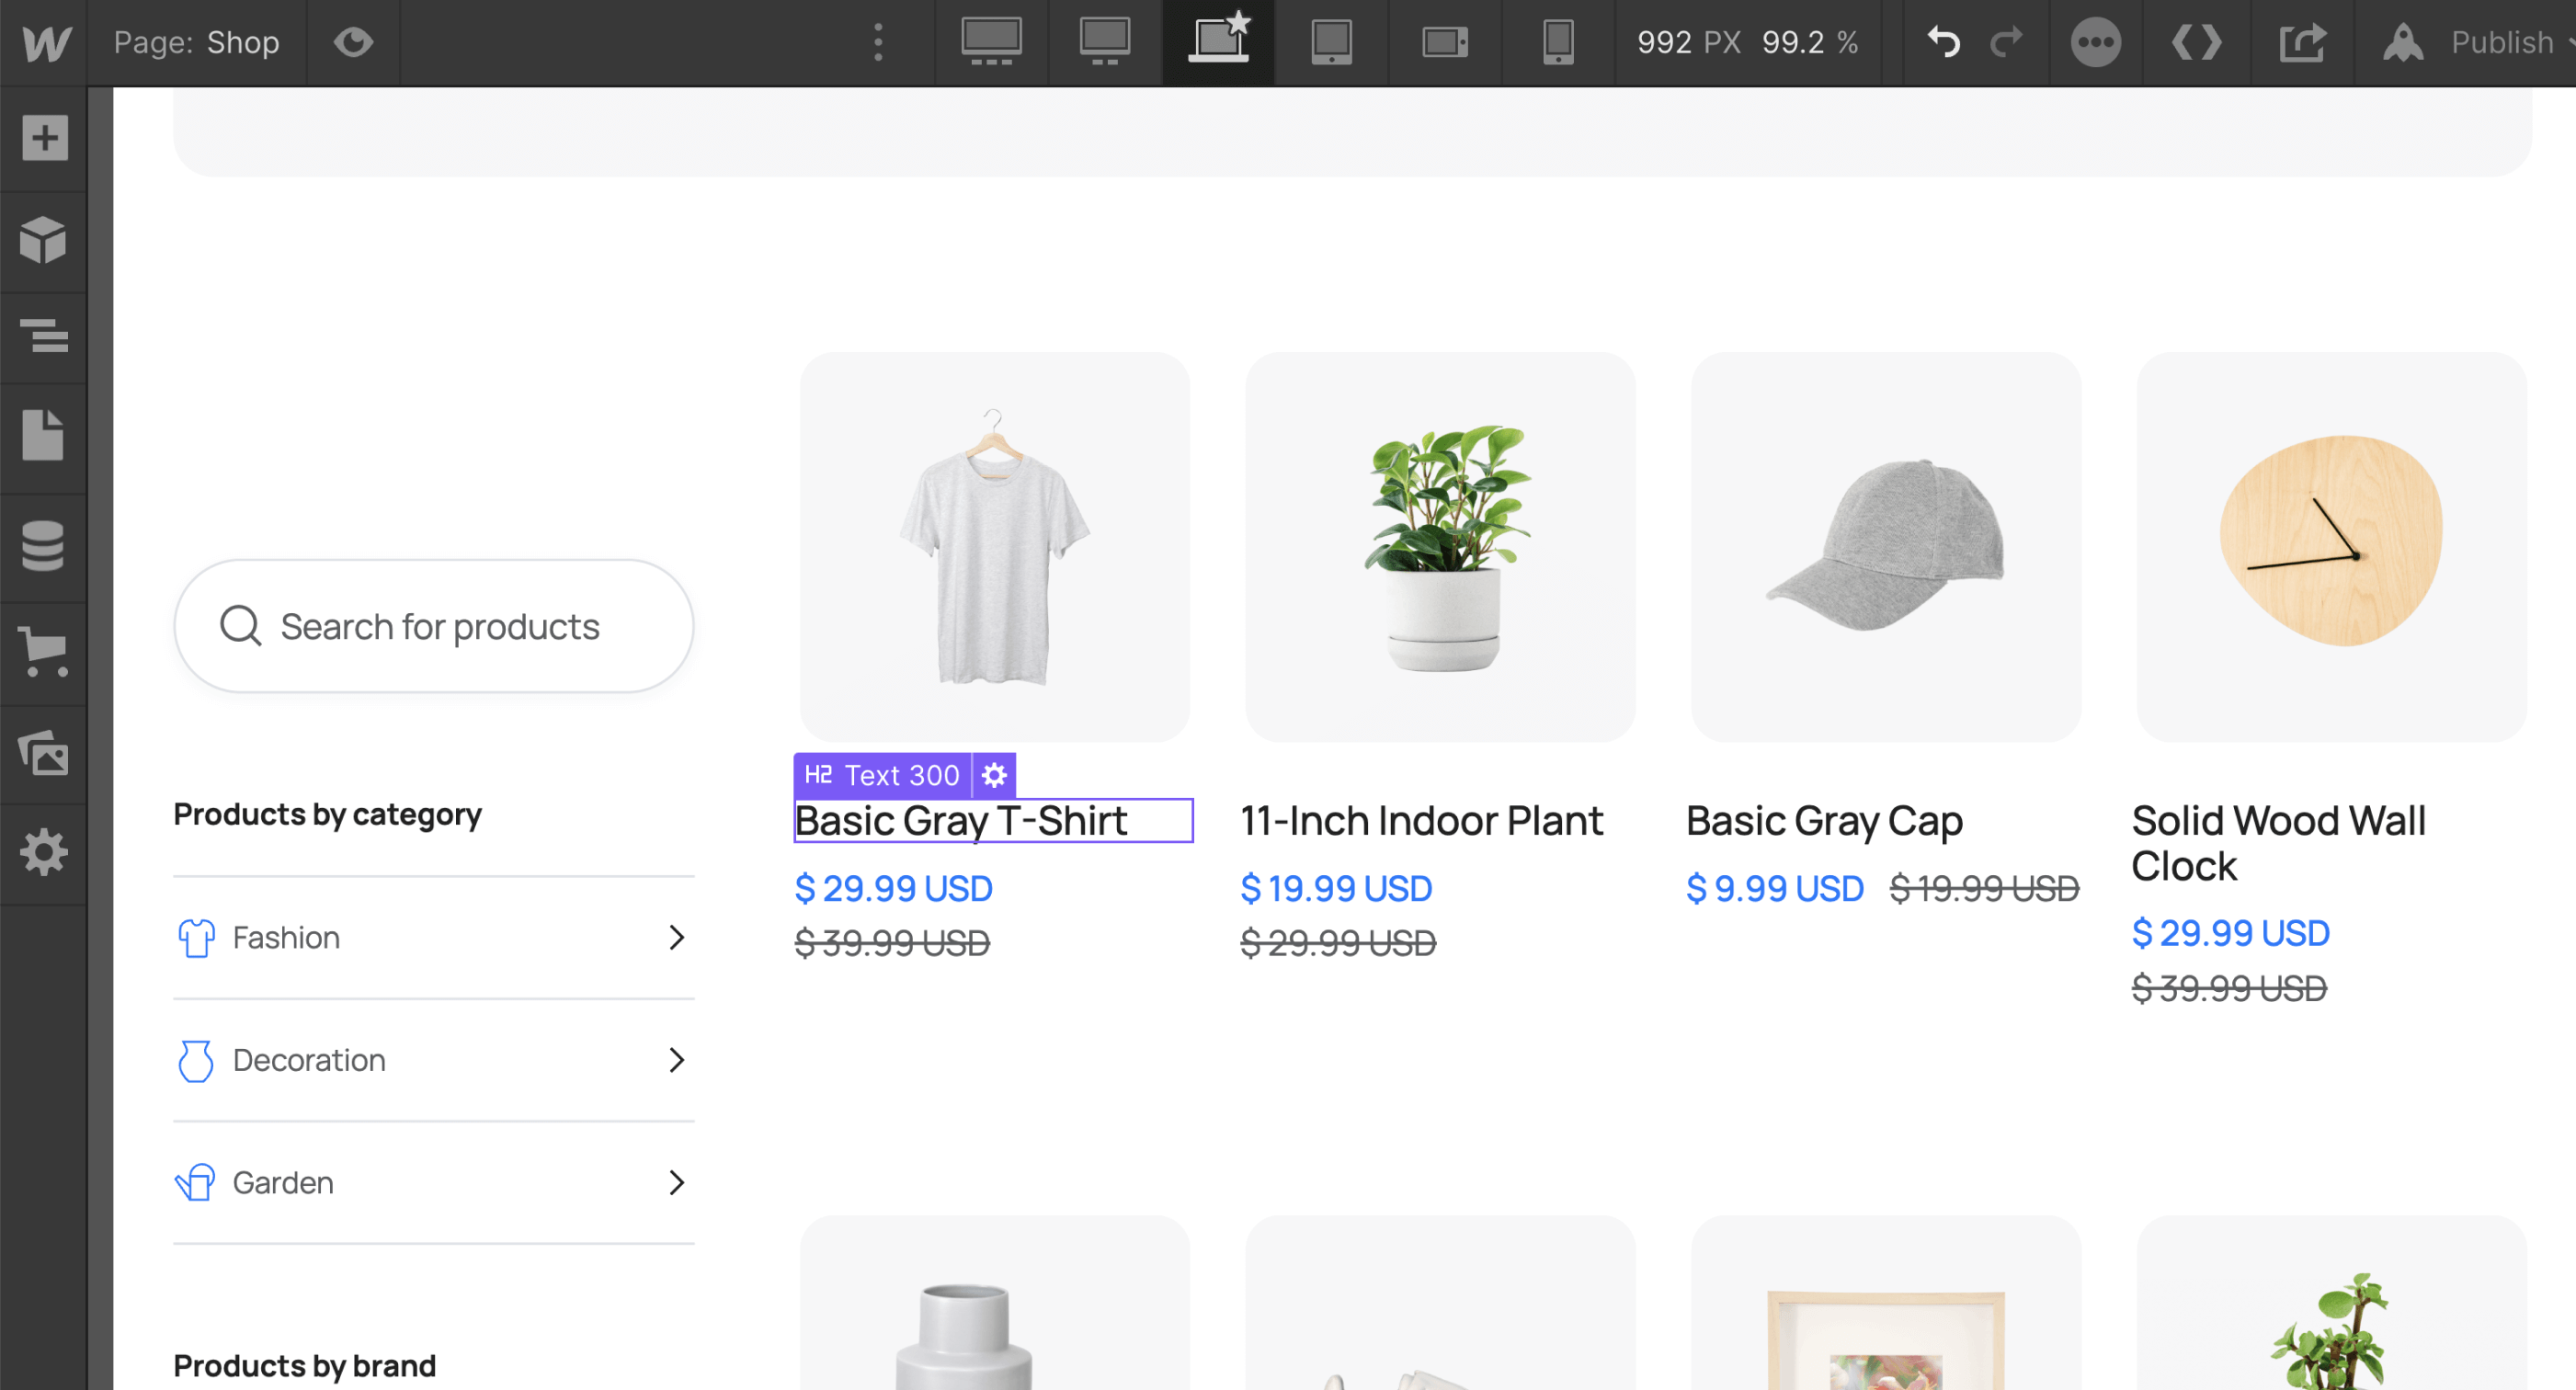
Task: Open the Assets images panel
Action: [44, 753]
